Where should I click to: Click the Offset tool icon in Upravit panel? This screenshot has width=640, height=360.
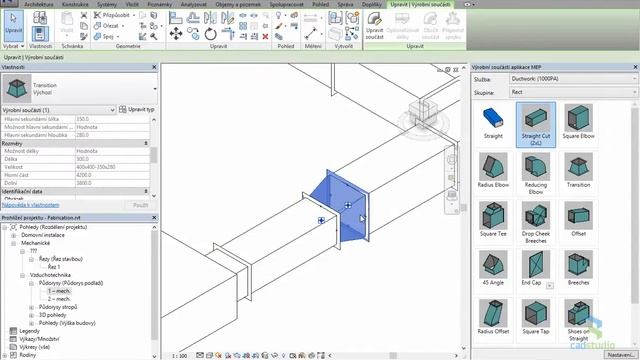pyautogui.click(x=193, y=18)
